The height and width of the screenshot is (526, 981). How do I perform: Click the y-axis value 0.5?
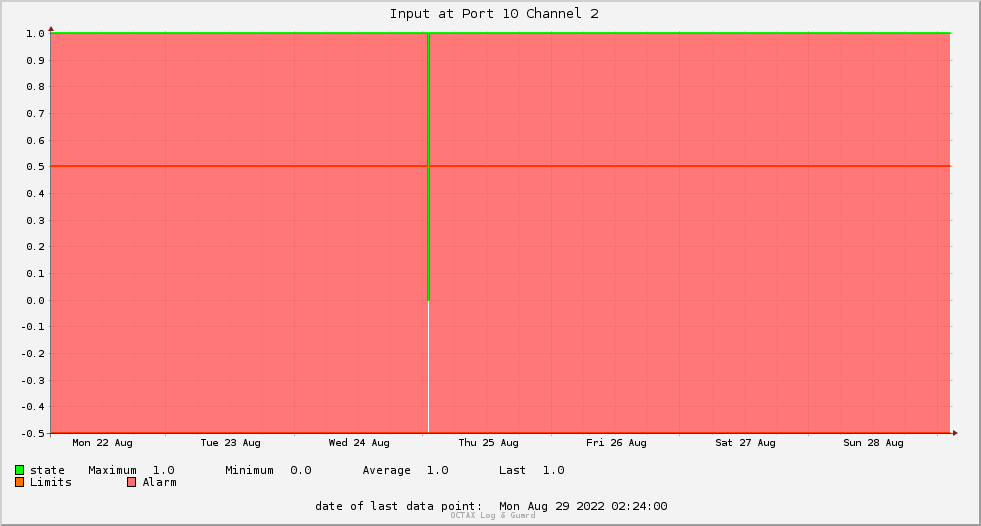tap(36, 166)
